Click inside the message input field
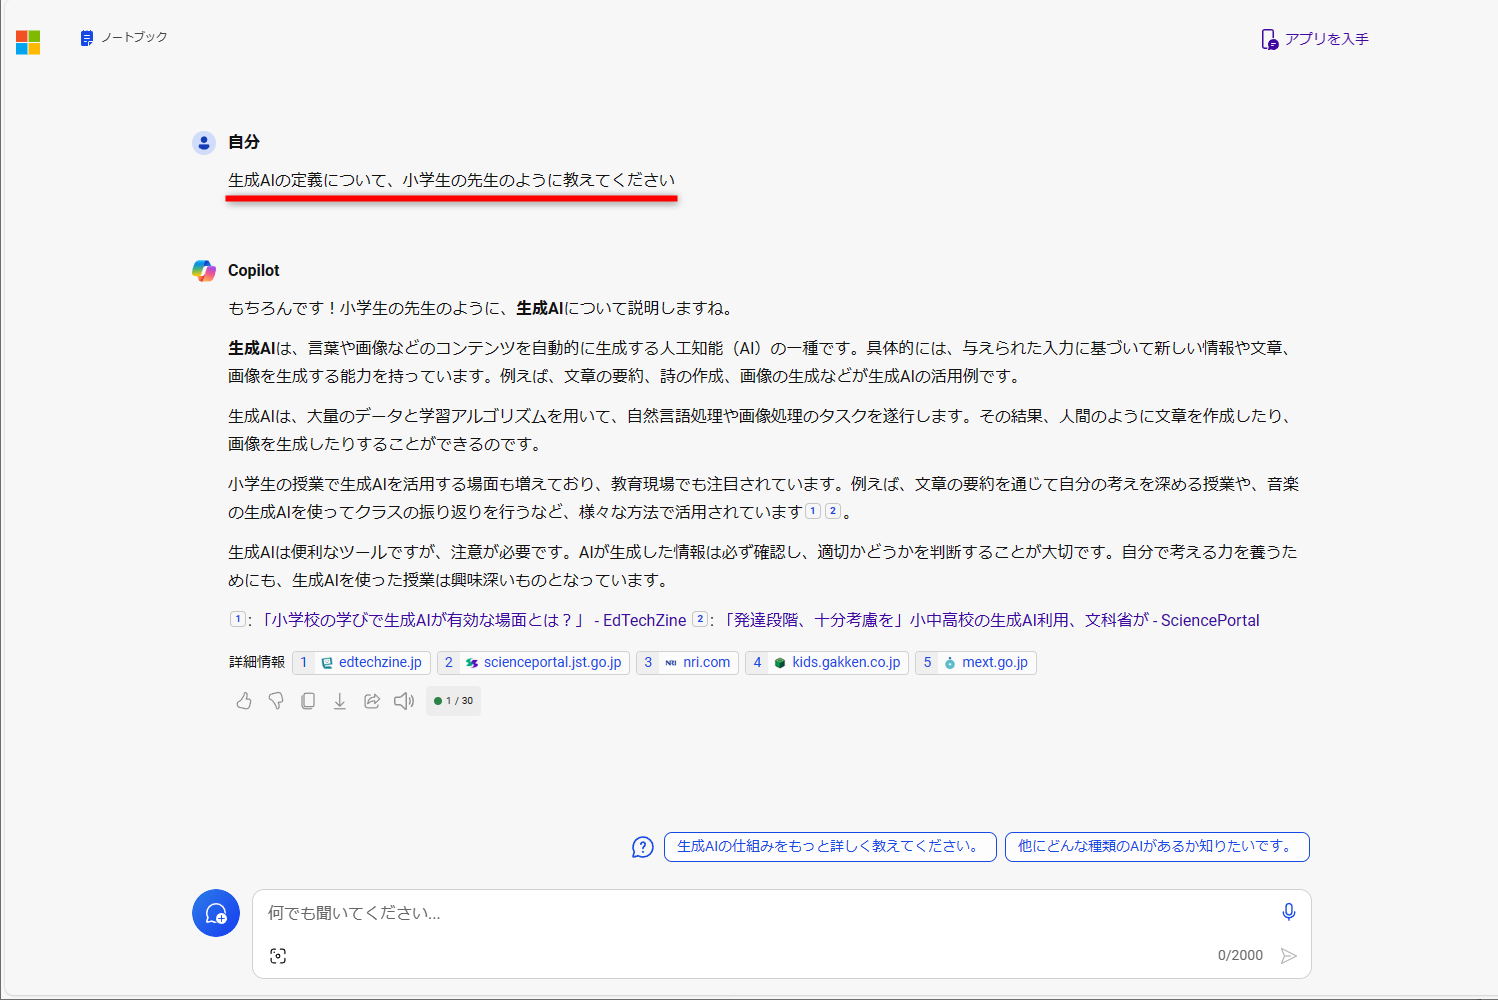The height and width of the screenshot is (1000, 1498). pos(700,913)
